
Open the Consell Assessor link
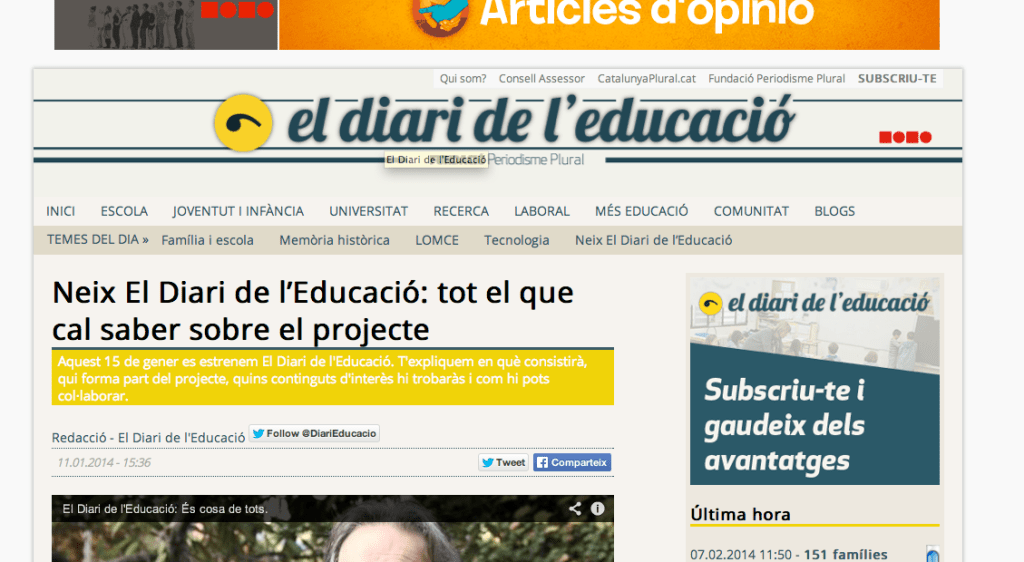point(541,78)
